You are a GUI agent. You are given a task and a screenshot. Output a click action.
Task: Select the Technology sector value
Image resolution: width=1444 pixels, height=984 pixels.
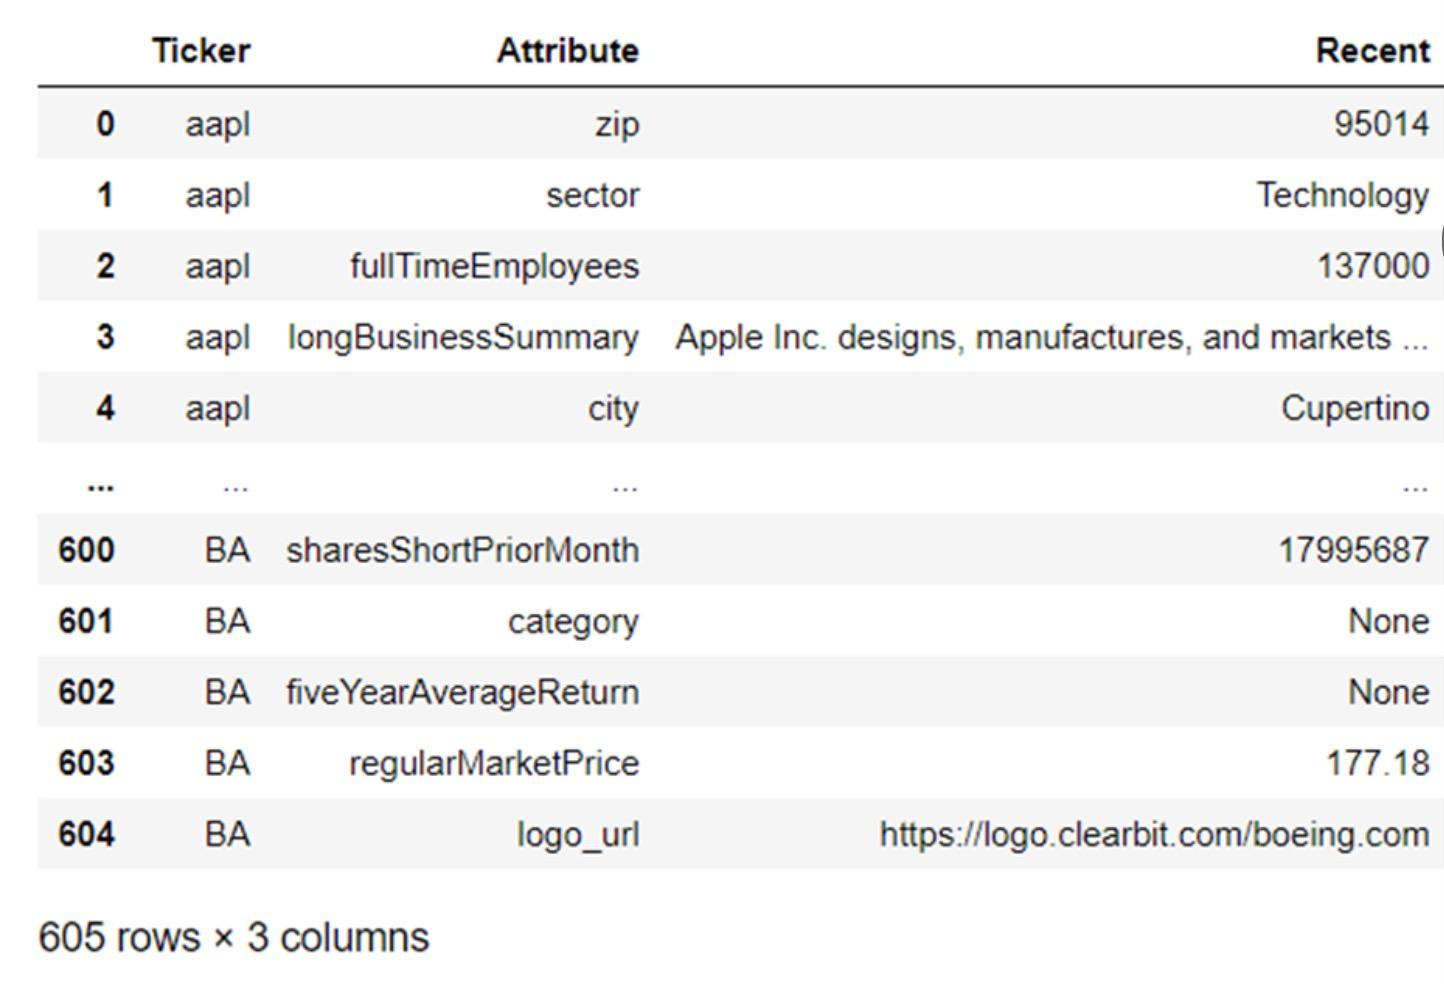(1343, 196)
